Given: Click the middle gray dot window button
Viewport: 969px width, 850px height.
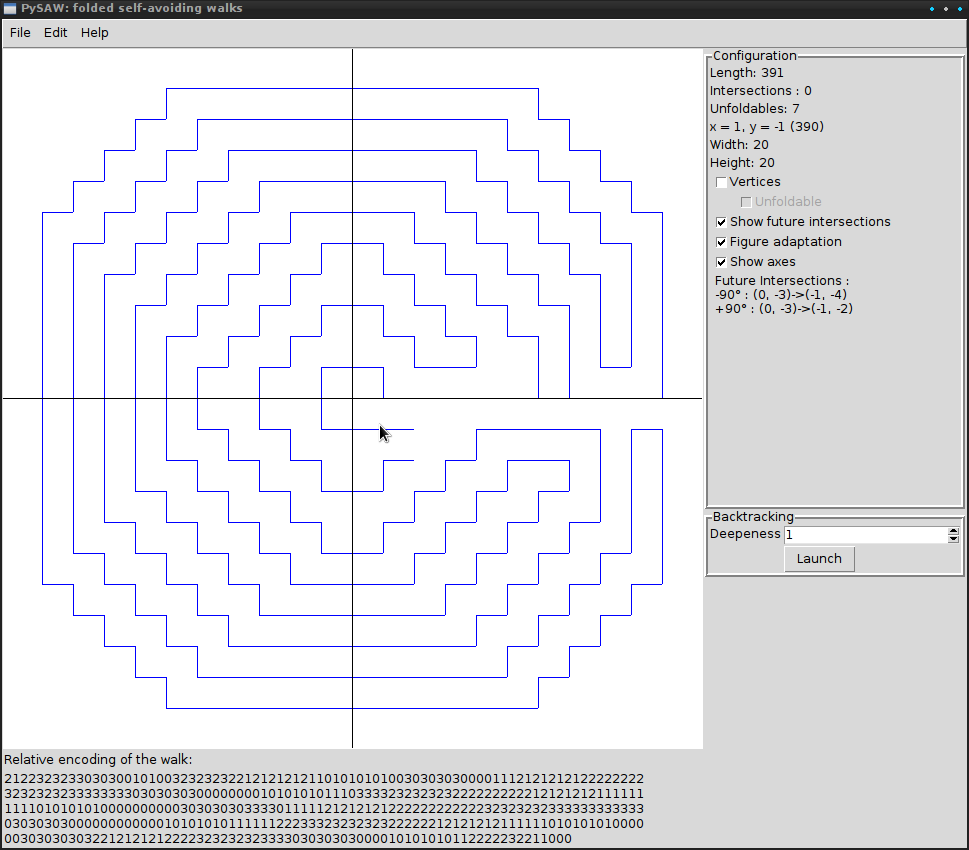Looking at the screenshot, I should point(945,9).
